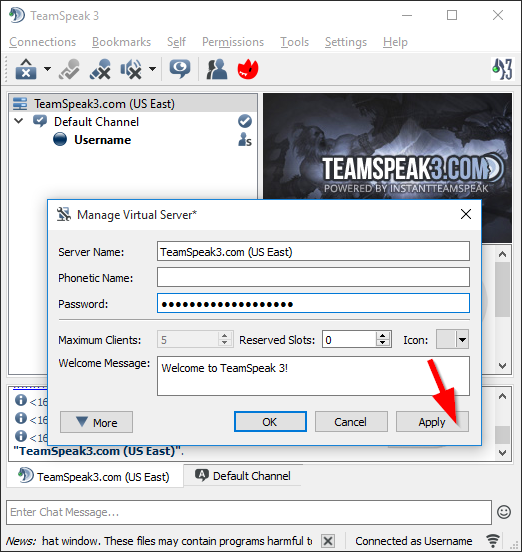Click the info panel scrollbar thumb
The image size is (522, 552).
point(503,289)
